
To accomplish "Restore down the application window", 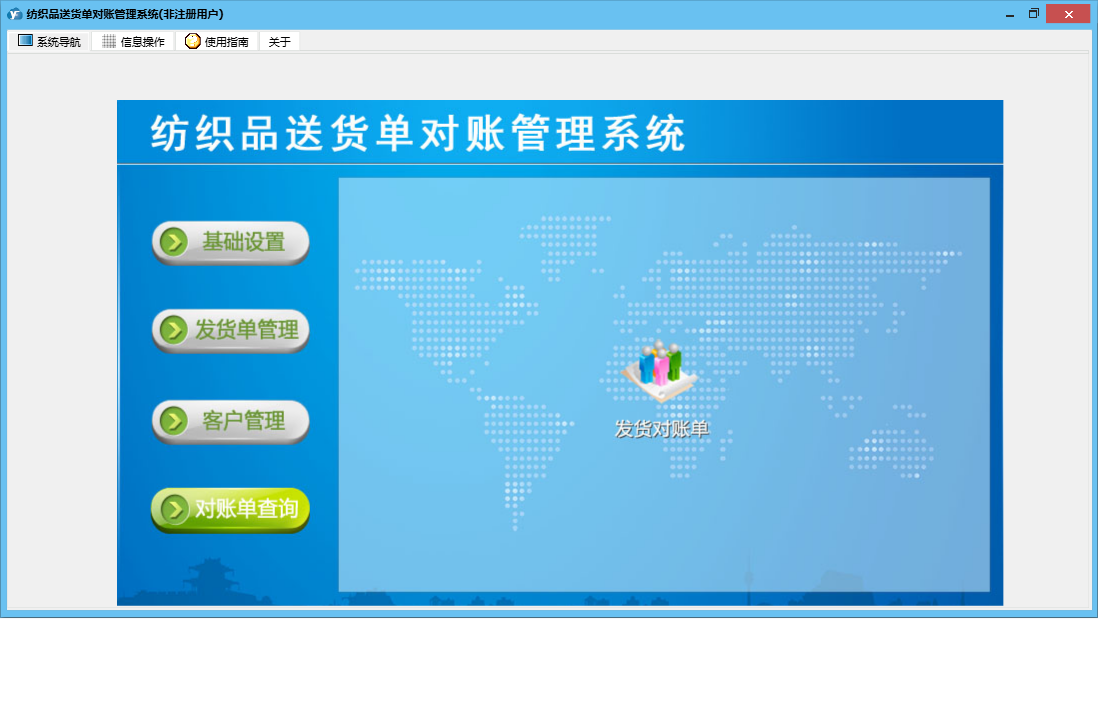I will pos(1034,14).
